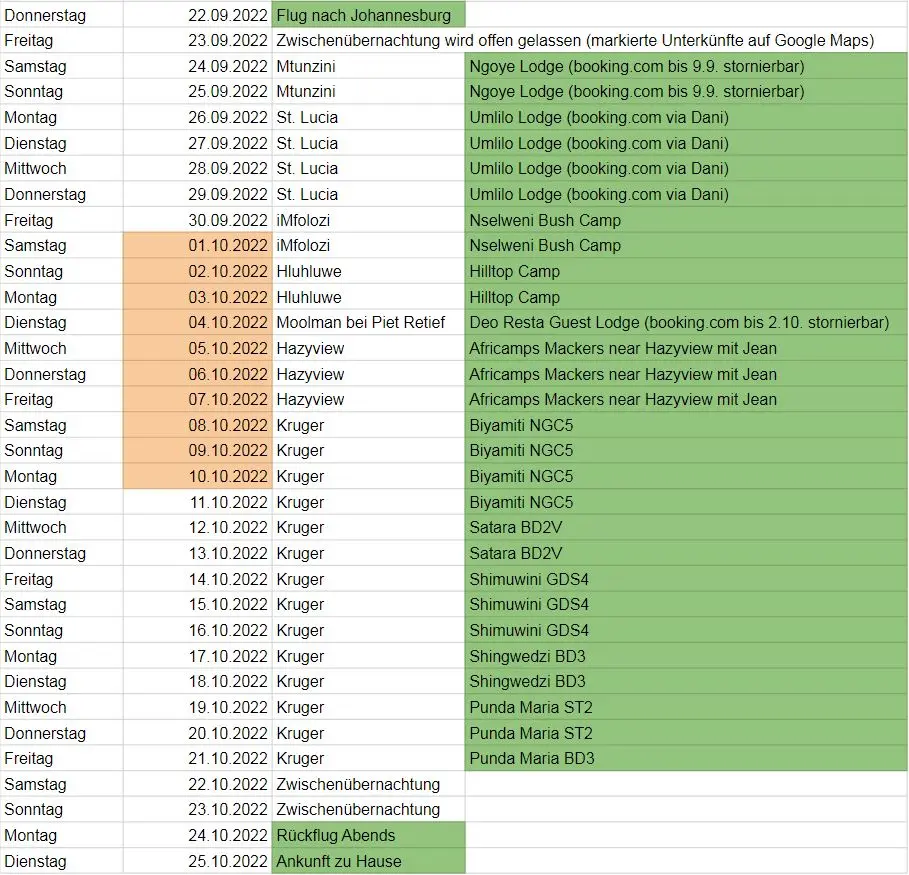Select 'Moolman bei Piet Retief' cell

pyautogui.click(x=368, y=322)
